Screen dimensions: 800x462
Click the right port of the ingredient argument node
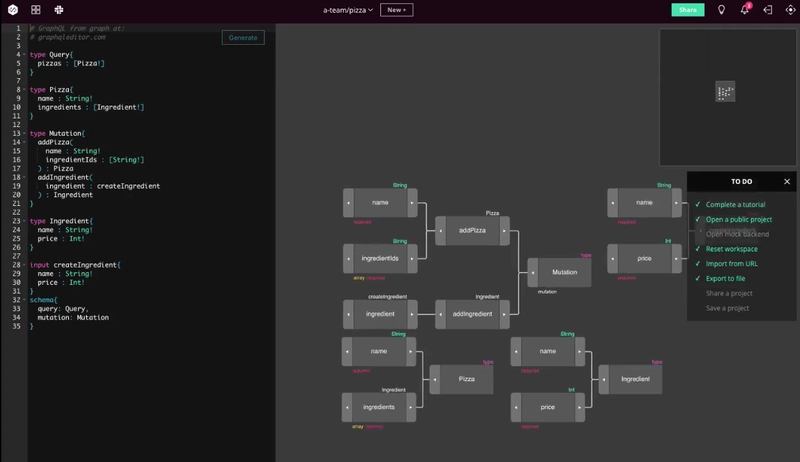tap(412, 314)
